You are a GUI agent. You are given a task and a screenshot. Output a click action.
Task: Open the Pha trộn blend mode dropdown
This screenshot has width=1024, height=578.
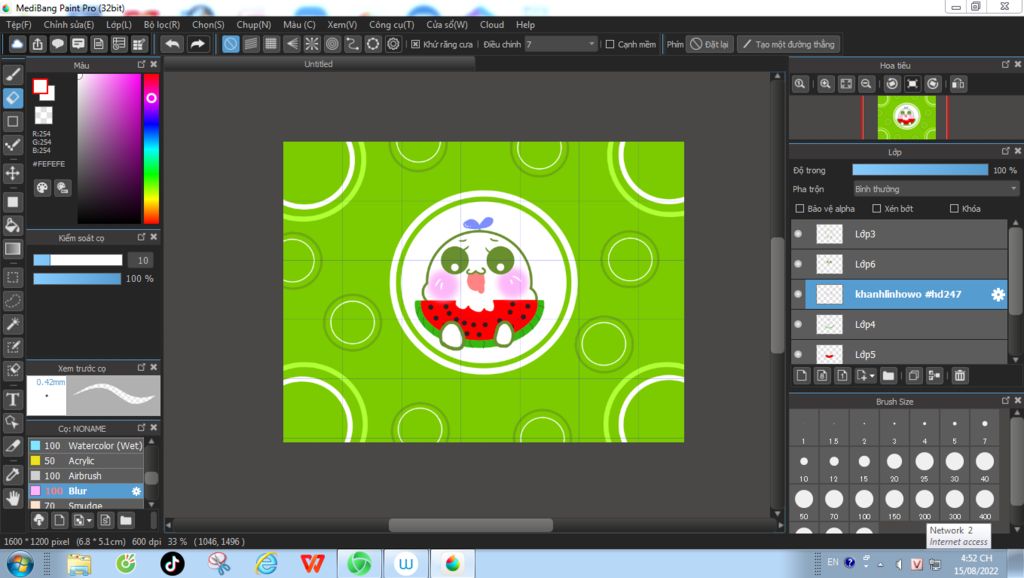pyautogui.click(x=936, y=189)
